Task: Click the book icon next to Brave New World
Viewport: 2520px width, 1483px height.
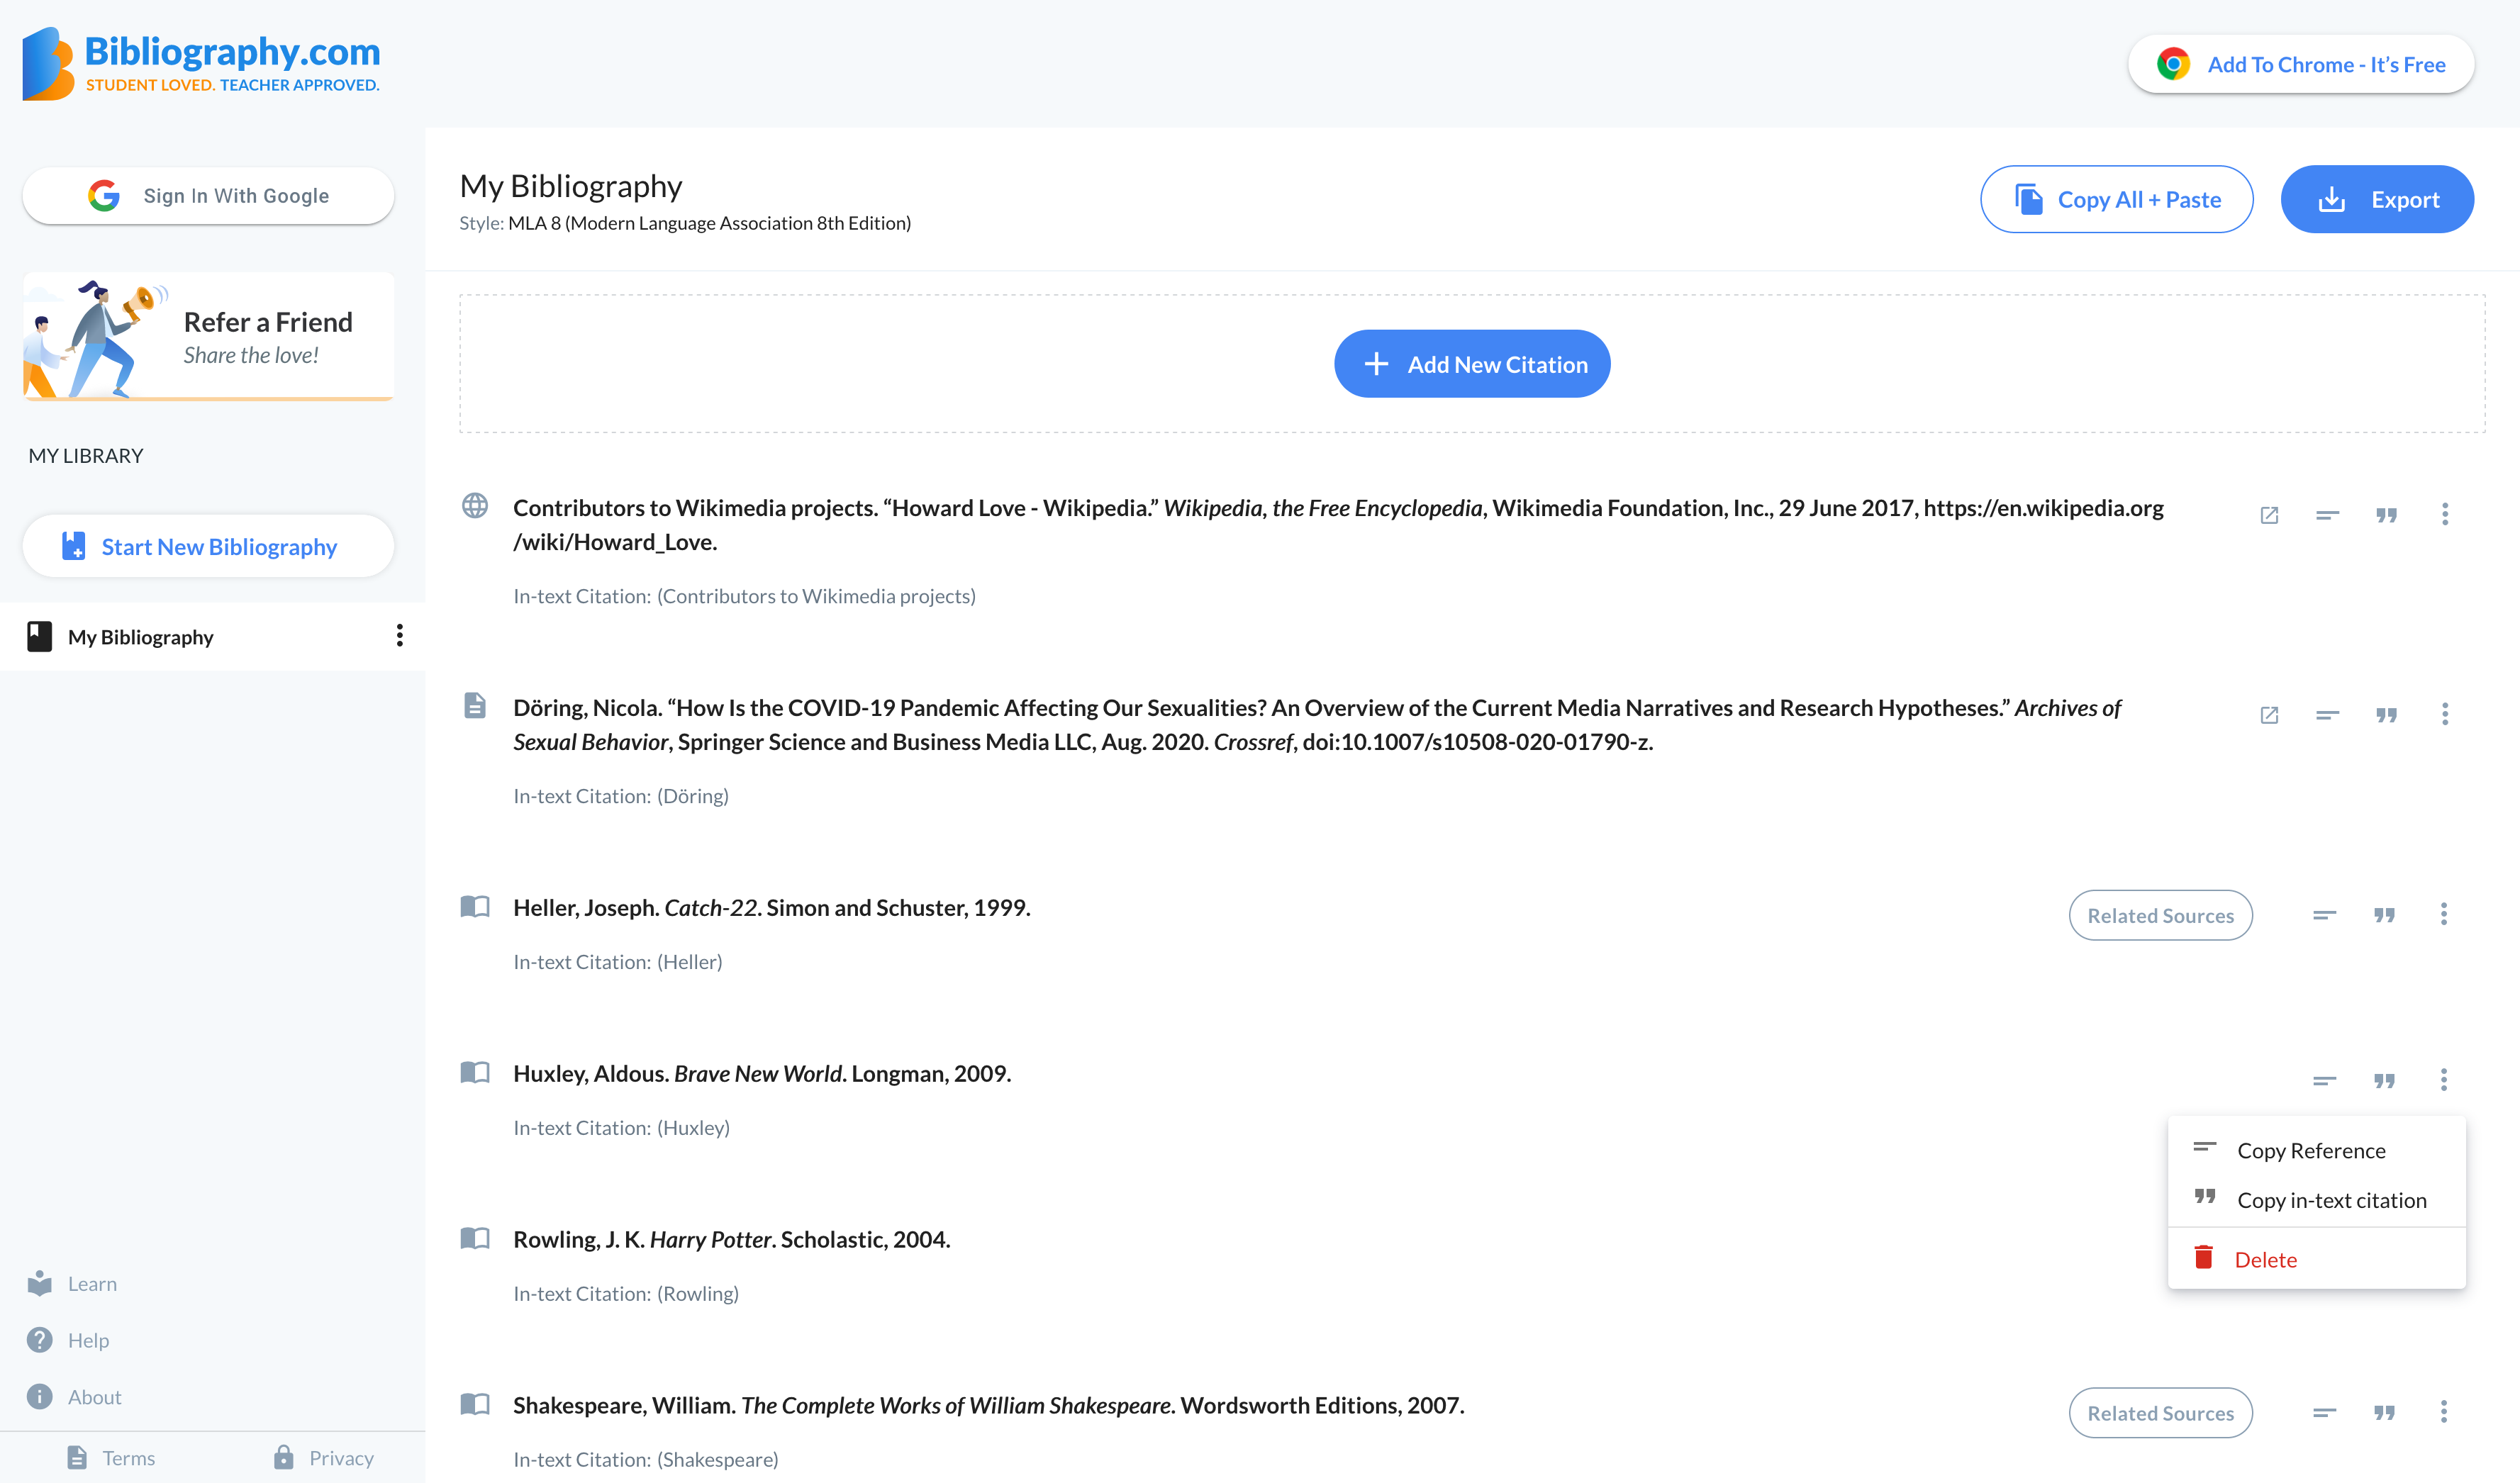Action: pyautogui.click(x=475, y=1072)
